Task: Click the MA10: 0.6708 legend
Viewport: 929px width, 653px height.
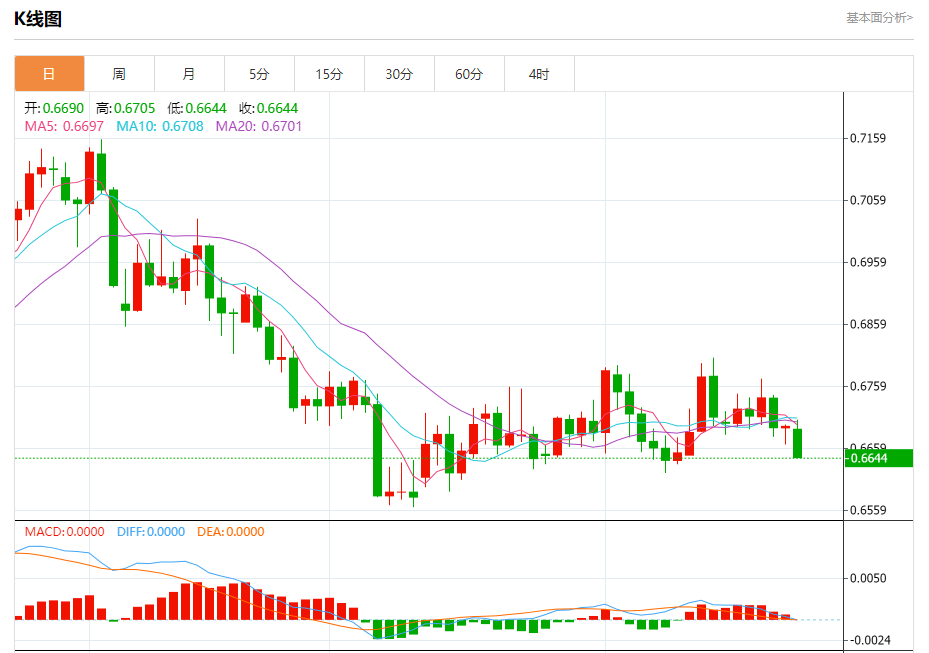Action: (x=160, y=126)
